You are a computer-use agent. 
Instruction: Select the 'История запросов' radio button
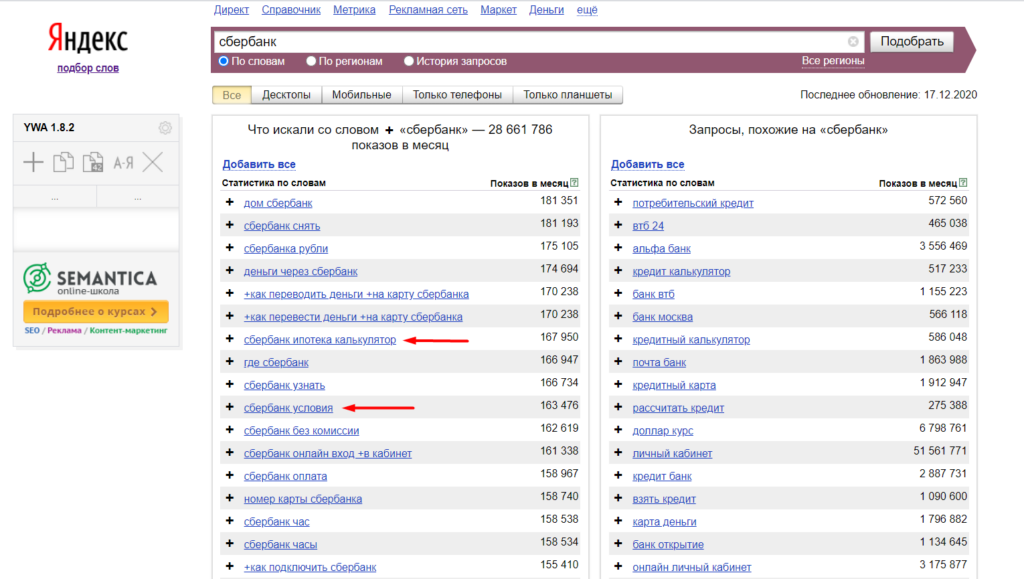[409, 61]
